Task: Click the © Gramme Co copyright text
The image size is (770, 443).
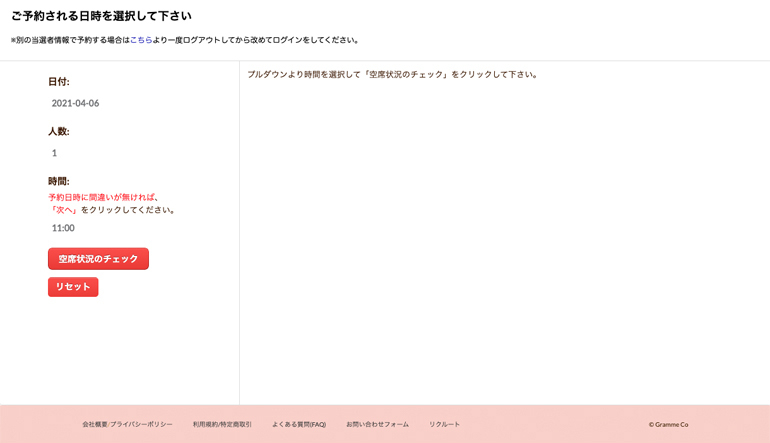Action: coord(668,424)
